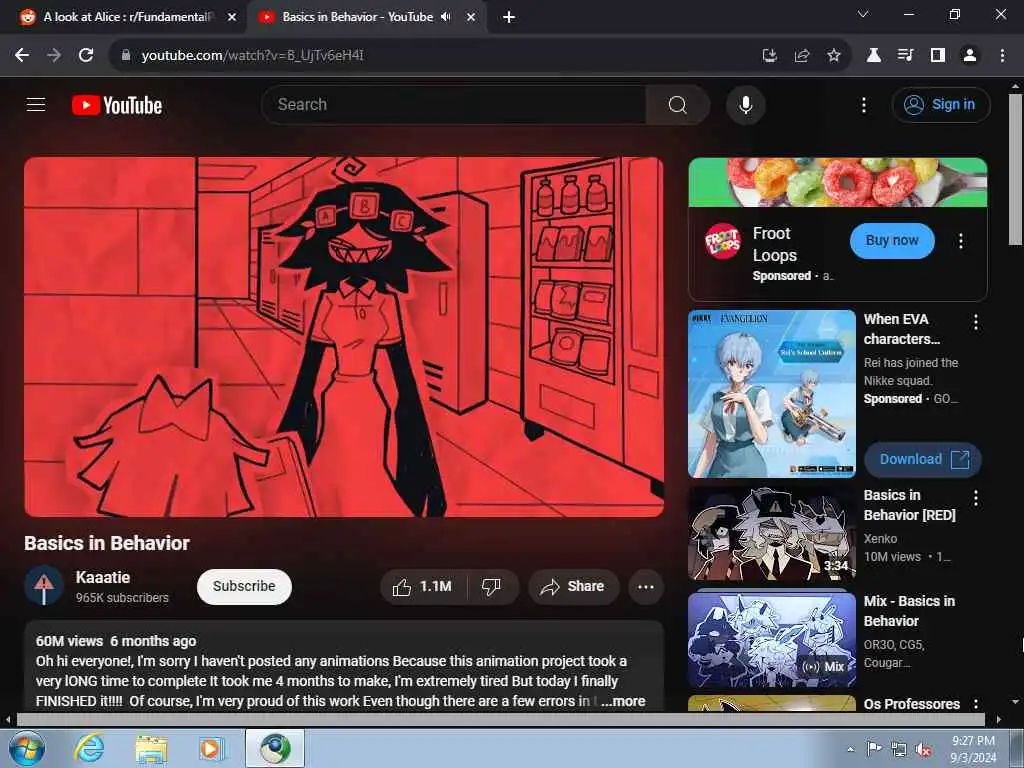The image size is (1024, 768).
Task: Open tab search chevron in title bar
Action: pos(863,14)
